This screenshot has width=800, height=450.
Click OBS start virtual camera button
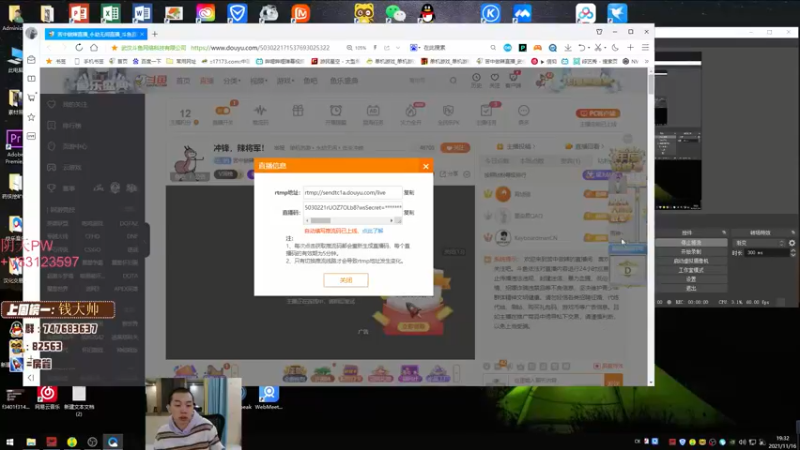691,261
